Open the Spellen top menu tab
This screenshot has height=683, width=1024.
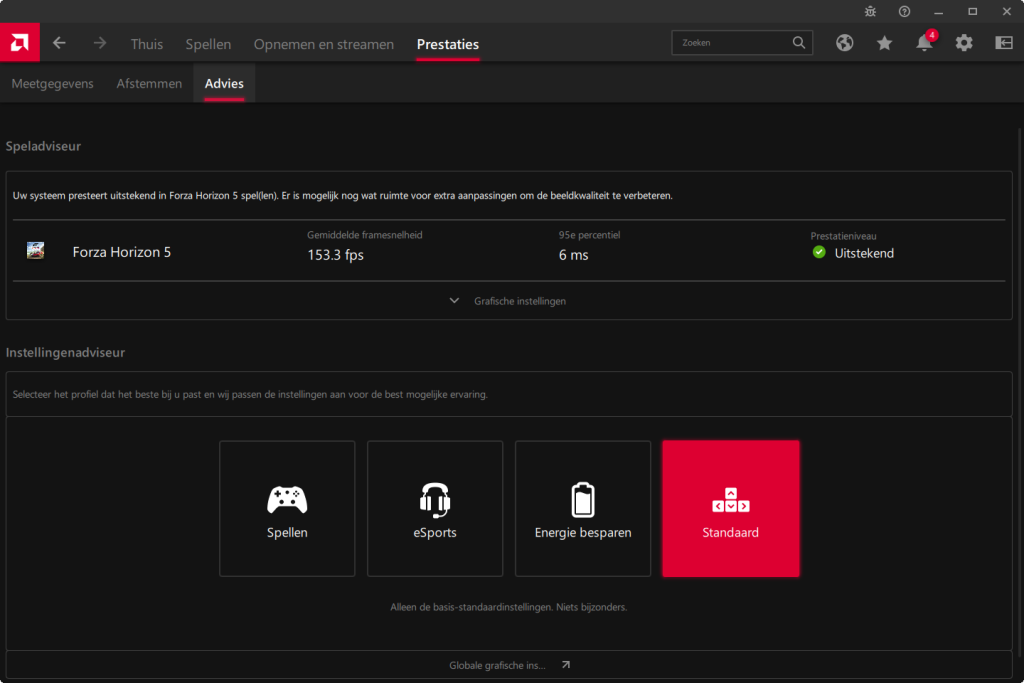tap(208, 44)
